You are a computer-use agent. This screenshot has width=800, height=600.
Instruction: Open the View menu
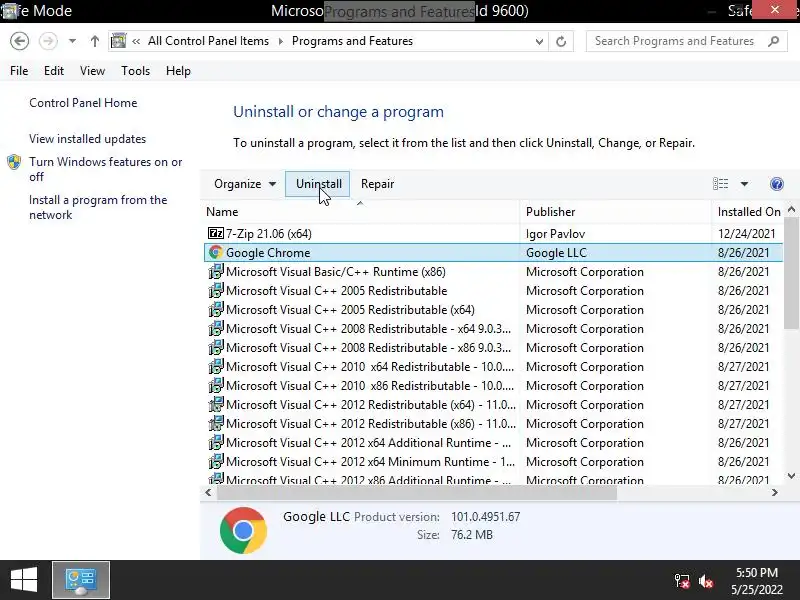click(92, 71)
